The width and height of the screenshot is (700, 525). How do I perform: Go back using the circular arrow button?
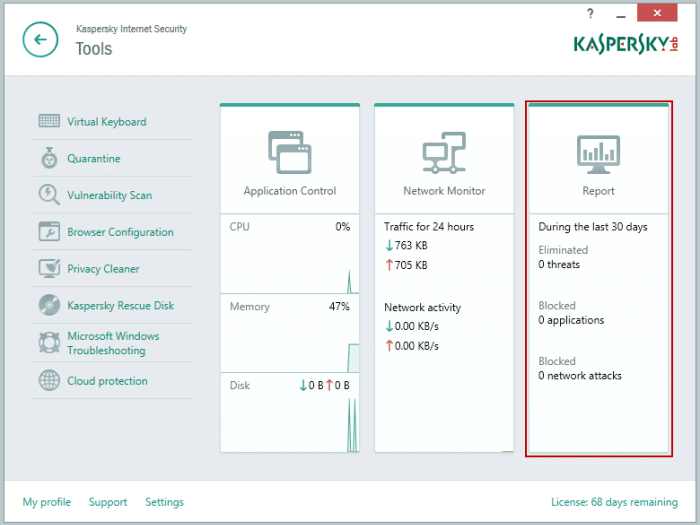[40, 40]
